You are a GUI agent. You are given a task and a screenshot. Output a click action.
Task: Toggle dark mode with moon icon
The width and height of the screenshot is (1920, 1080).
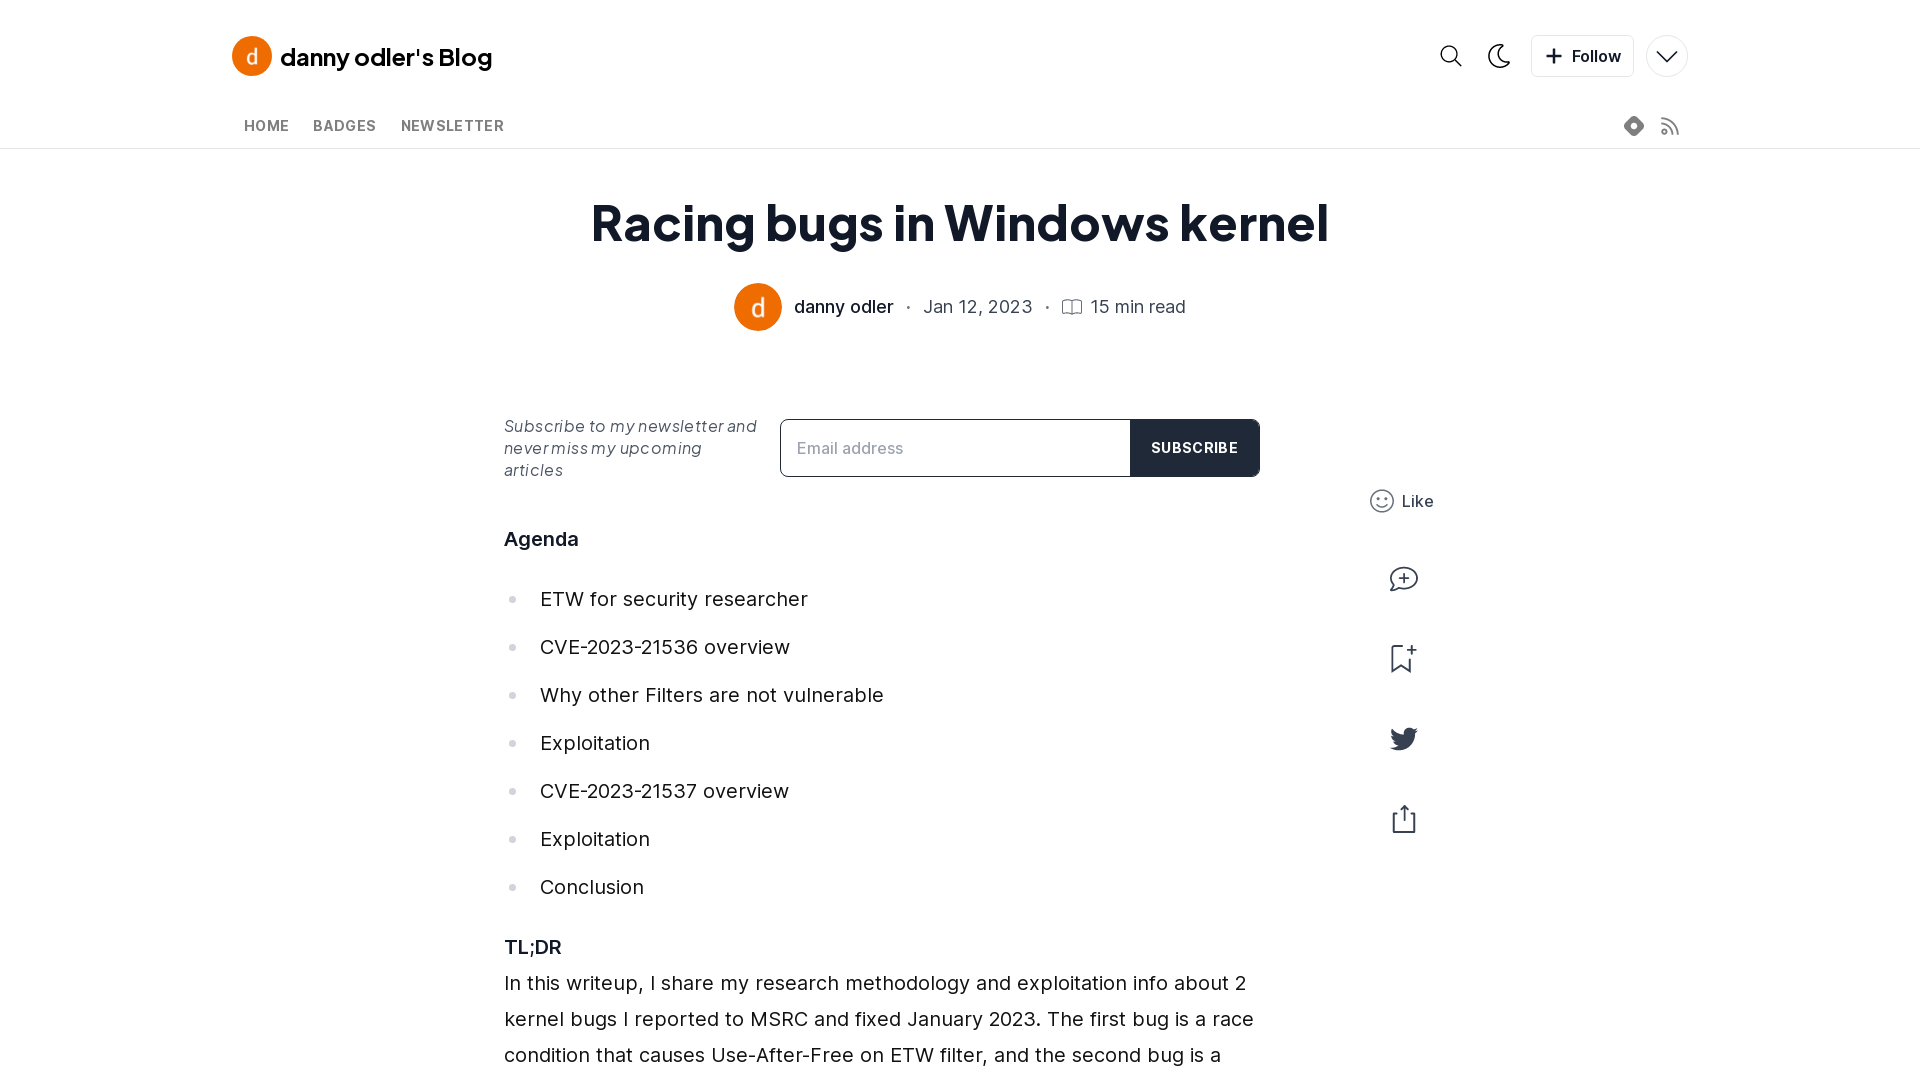1499,55
